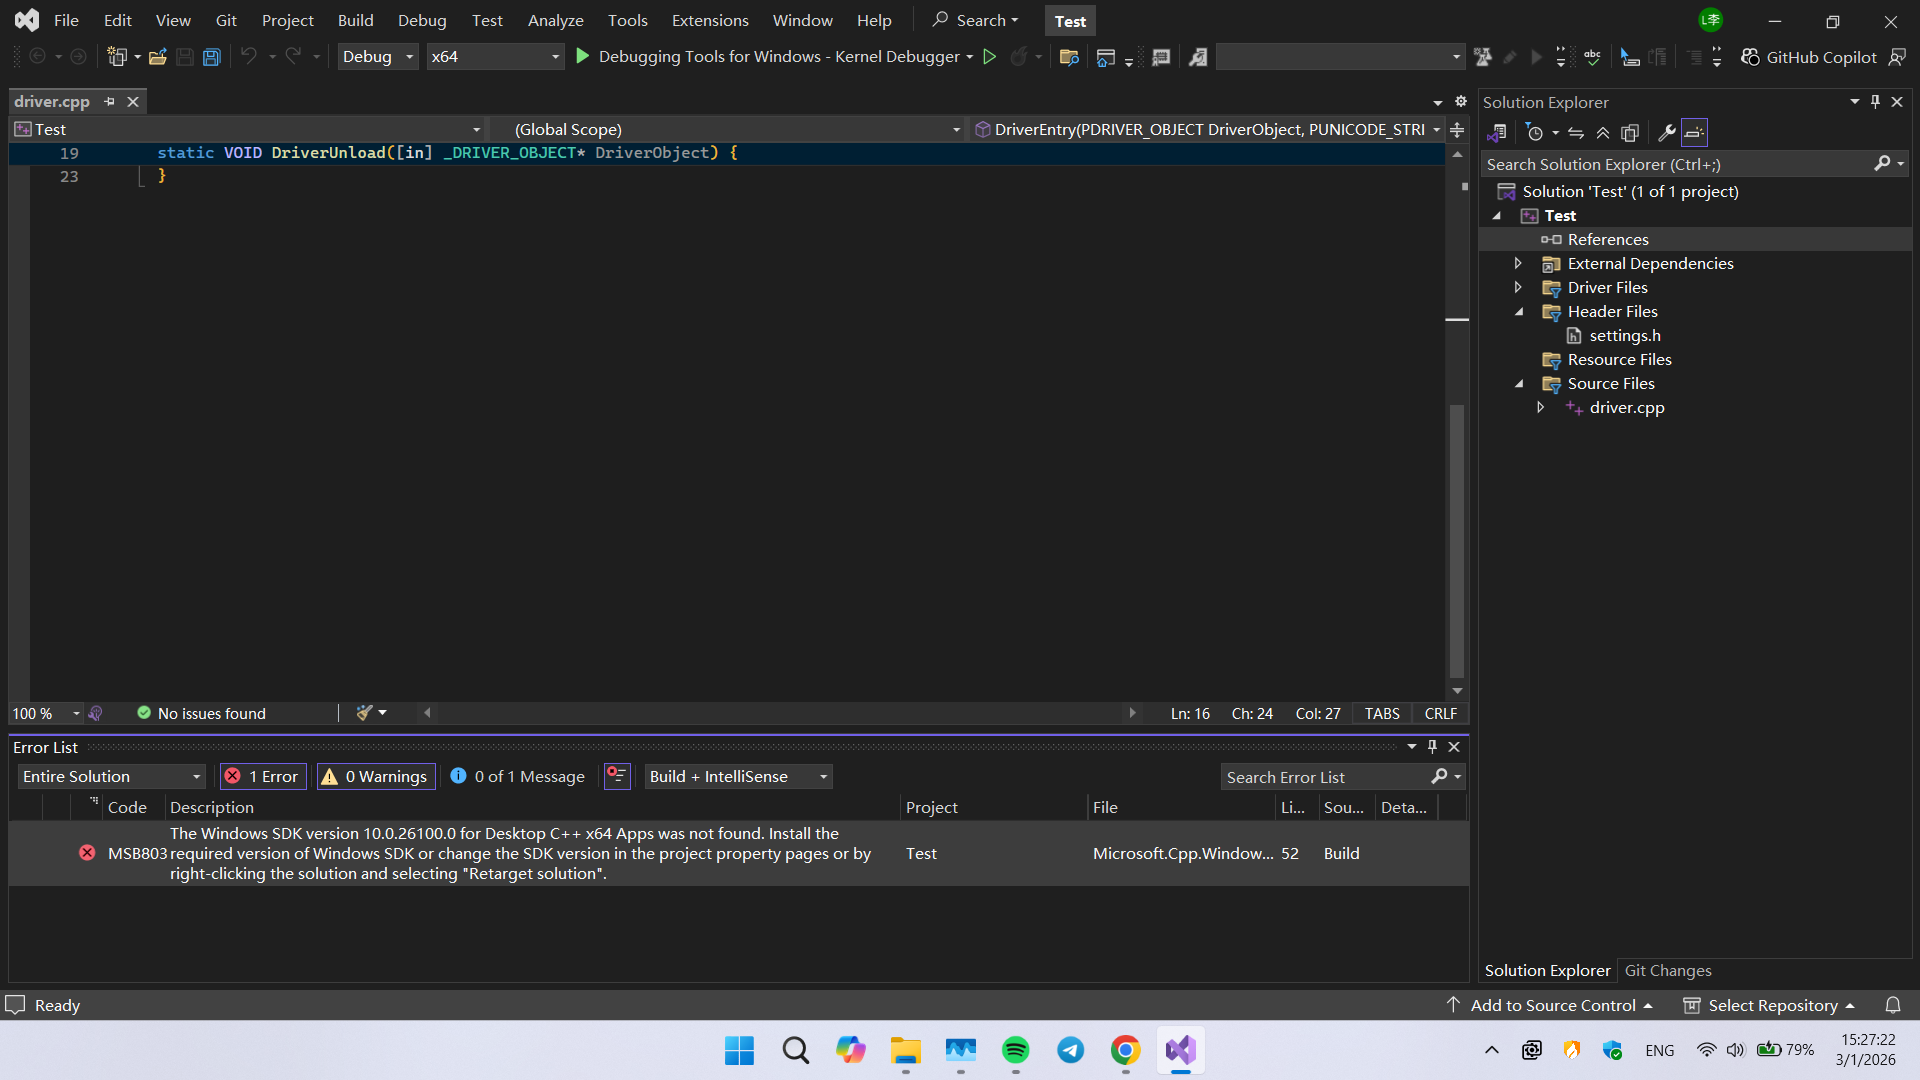Toggle the 1 Error filter
This screenshot has width=1920, height=1080.
262,777
